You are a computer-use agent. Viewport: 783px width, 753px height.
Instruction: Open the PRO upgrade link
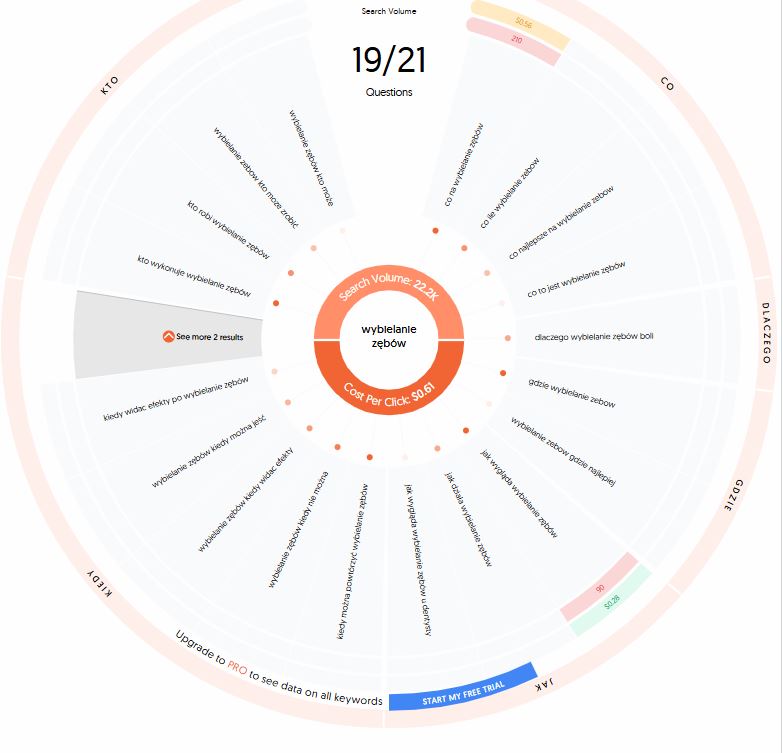[x=237, y=666]
